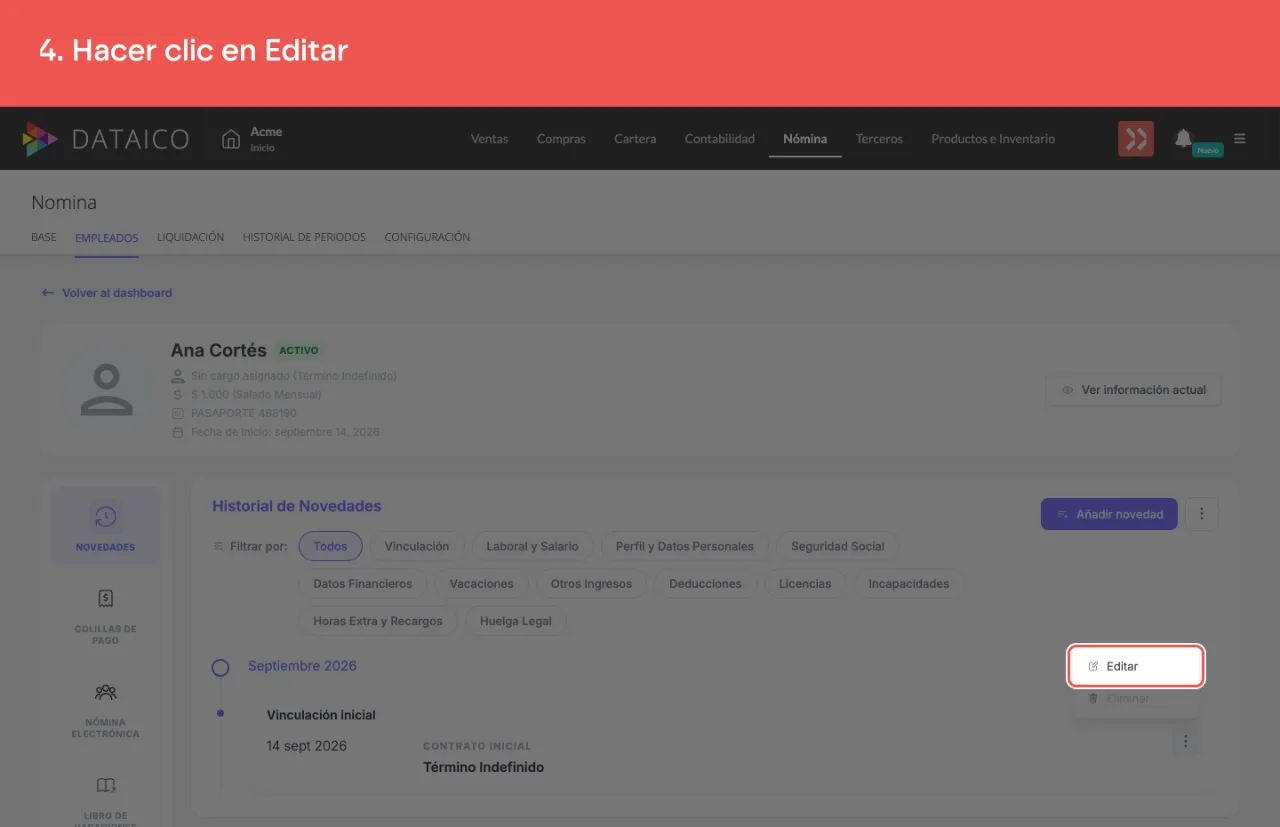Switch to the BASE tab

[x=44, y=237]
